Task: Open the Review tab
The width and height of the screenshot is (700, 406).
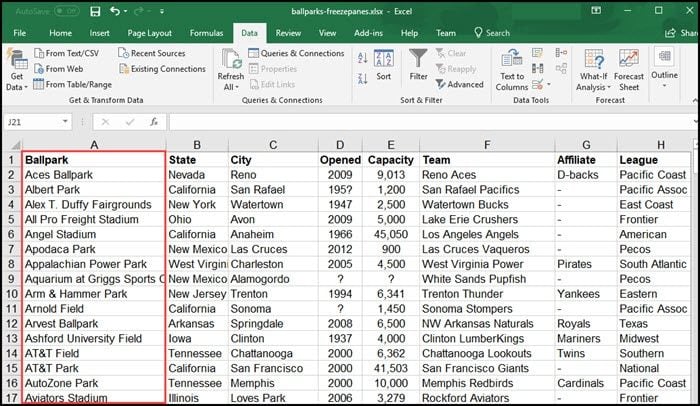Action: (x=288, y=33)
